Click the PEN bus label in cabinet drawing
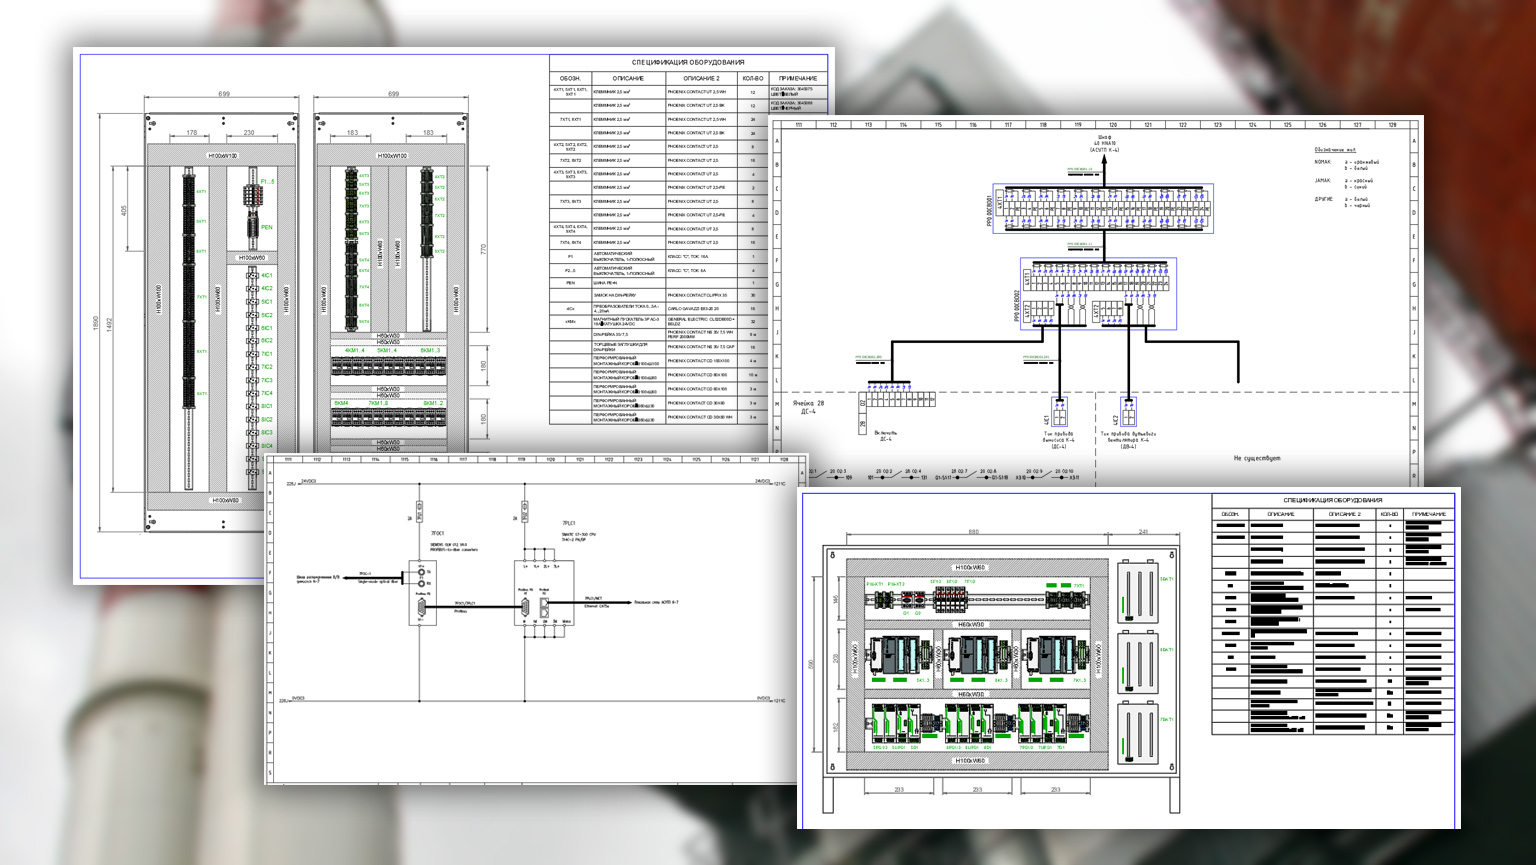This screenshot has height=865, width=1536. 267,228
